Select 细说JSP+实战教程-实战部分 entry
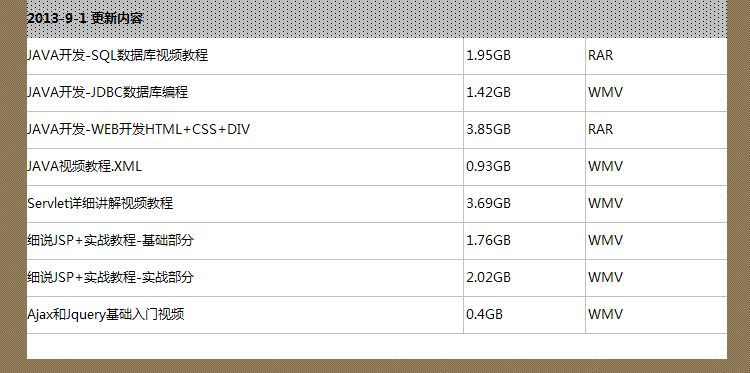750x373 pixels. (x=110, y=277)
